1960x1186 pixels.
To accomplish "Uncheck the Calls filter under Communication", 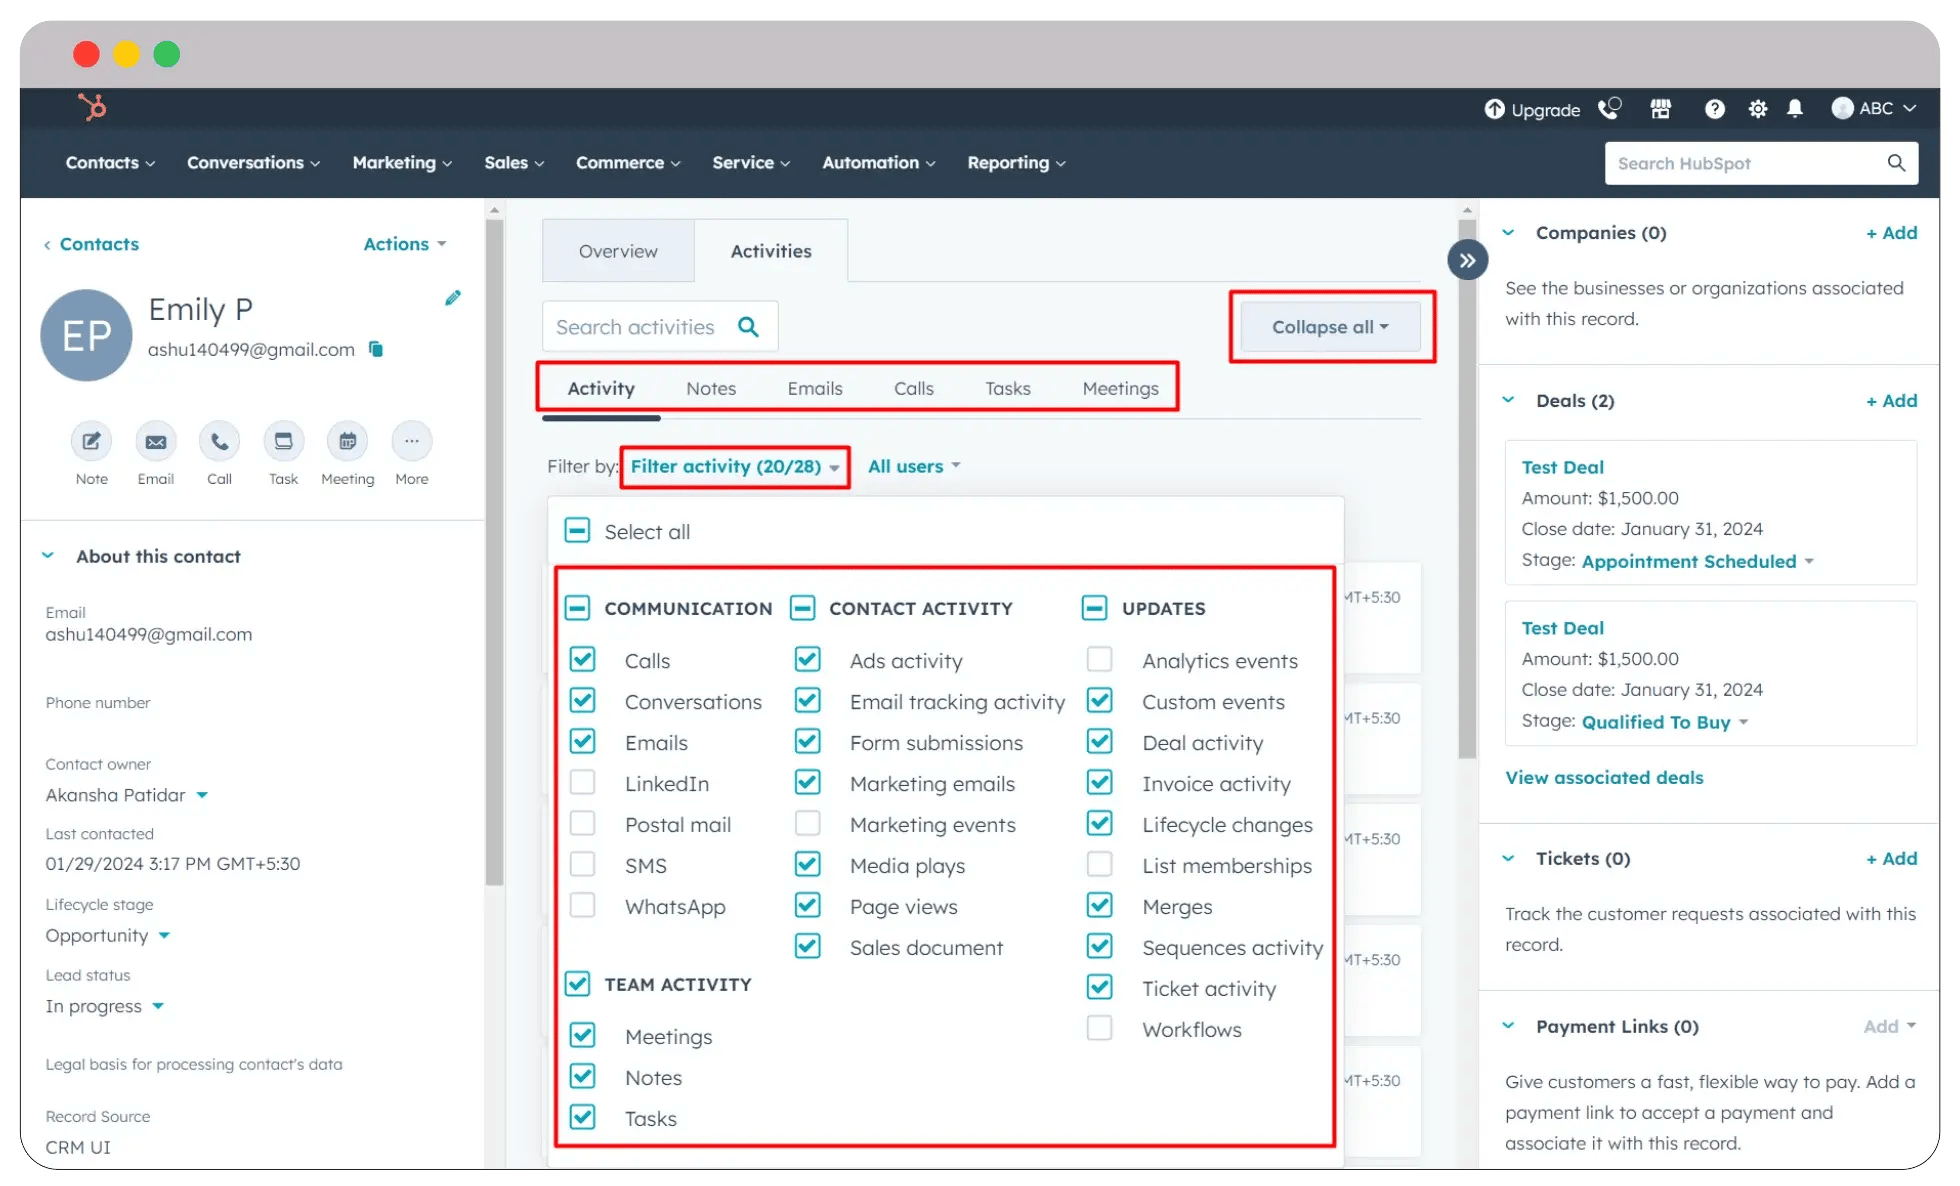I will (583, 659).
